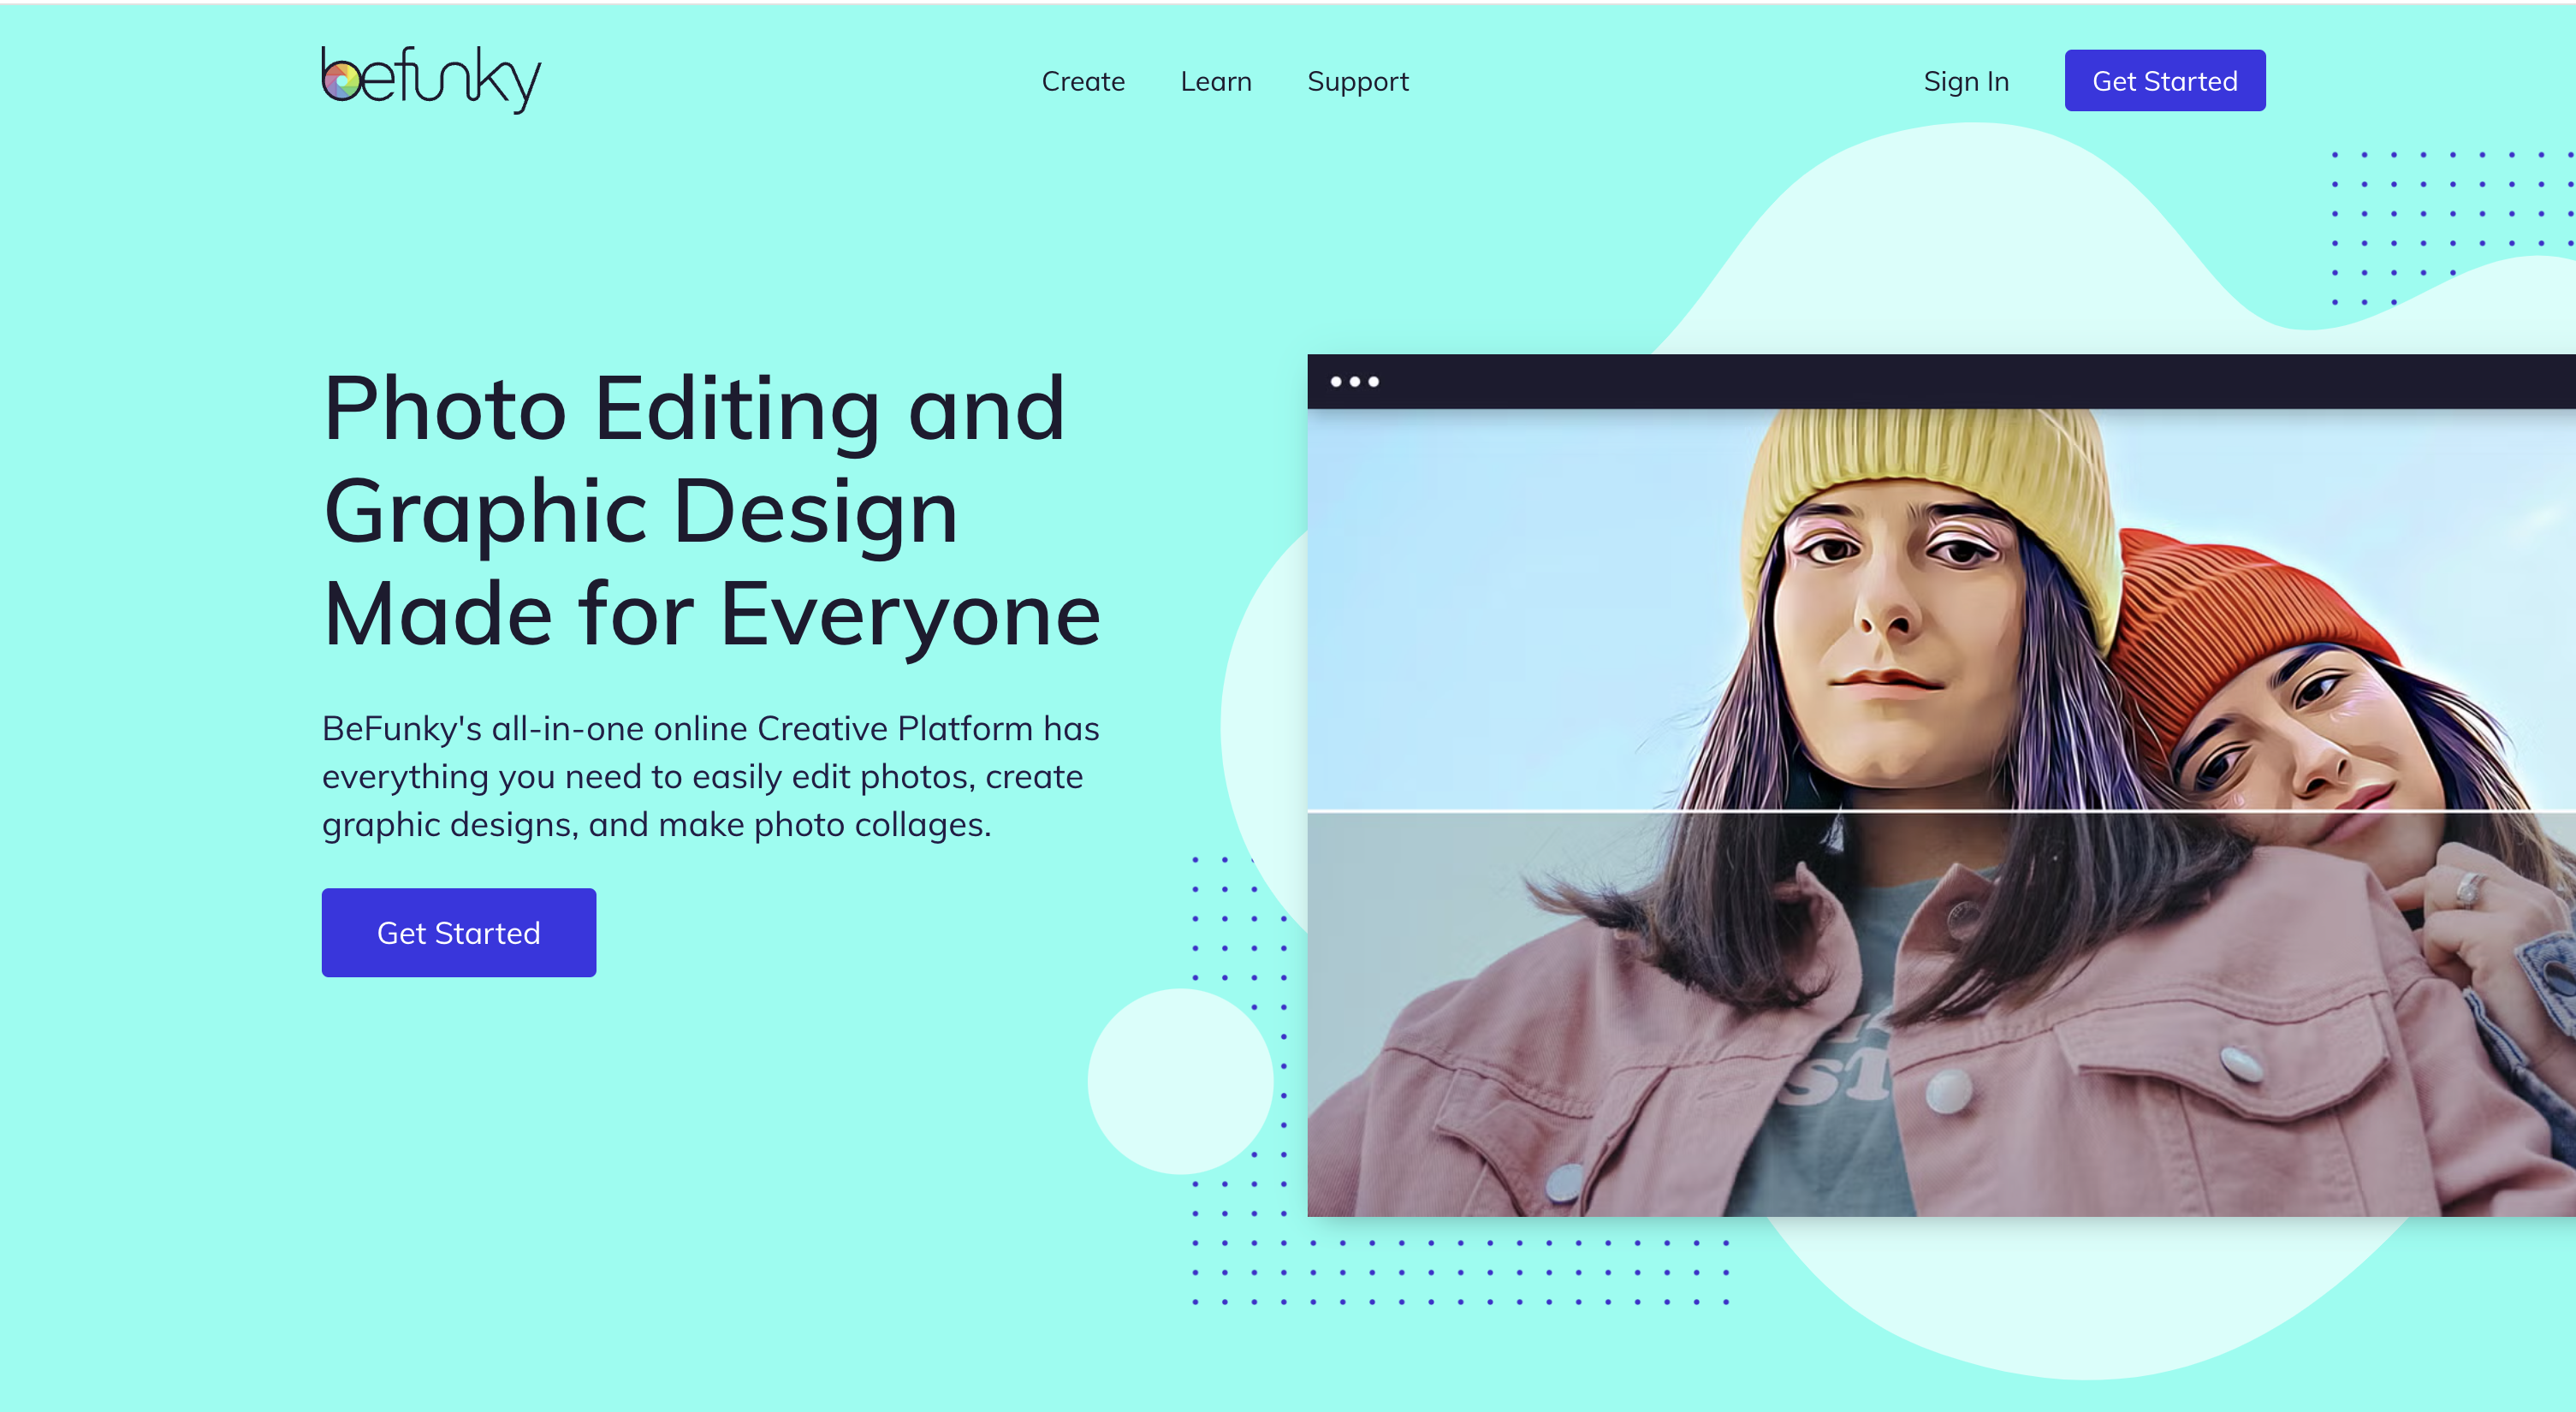Click the three dots in the preview window bar

pyautogui.click(x=1354, y=381)
